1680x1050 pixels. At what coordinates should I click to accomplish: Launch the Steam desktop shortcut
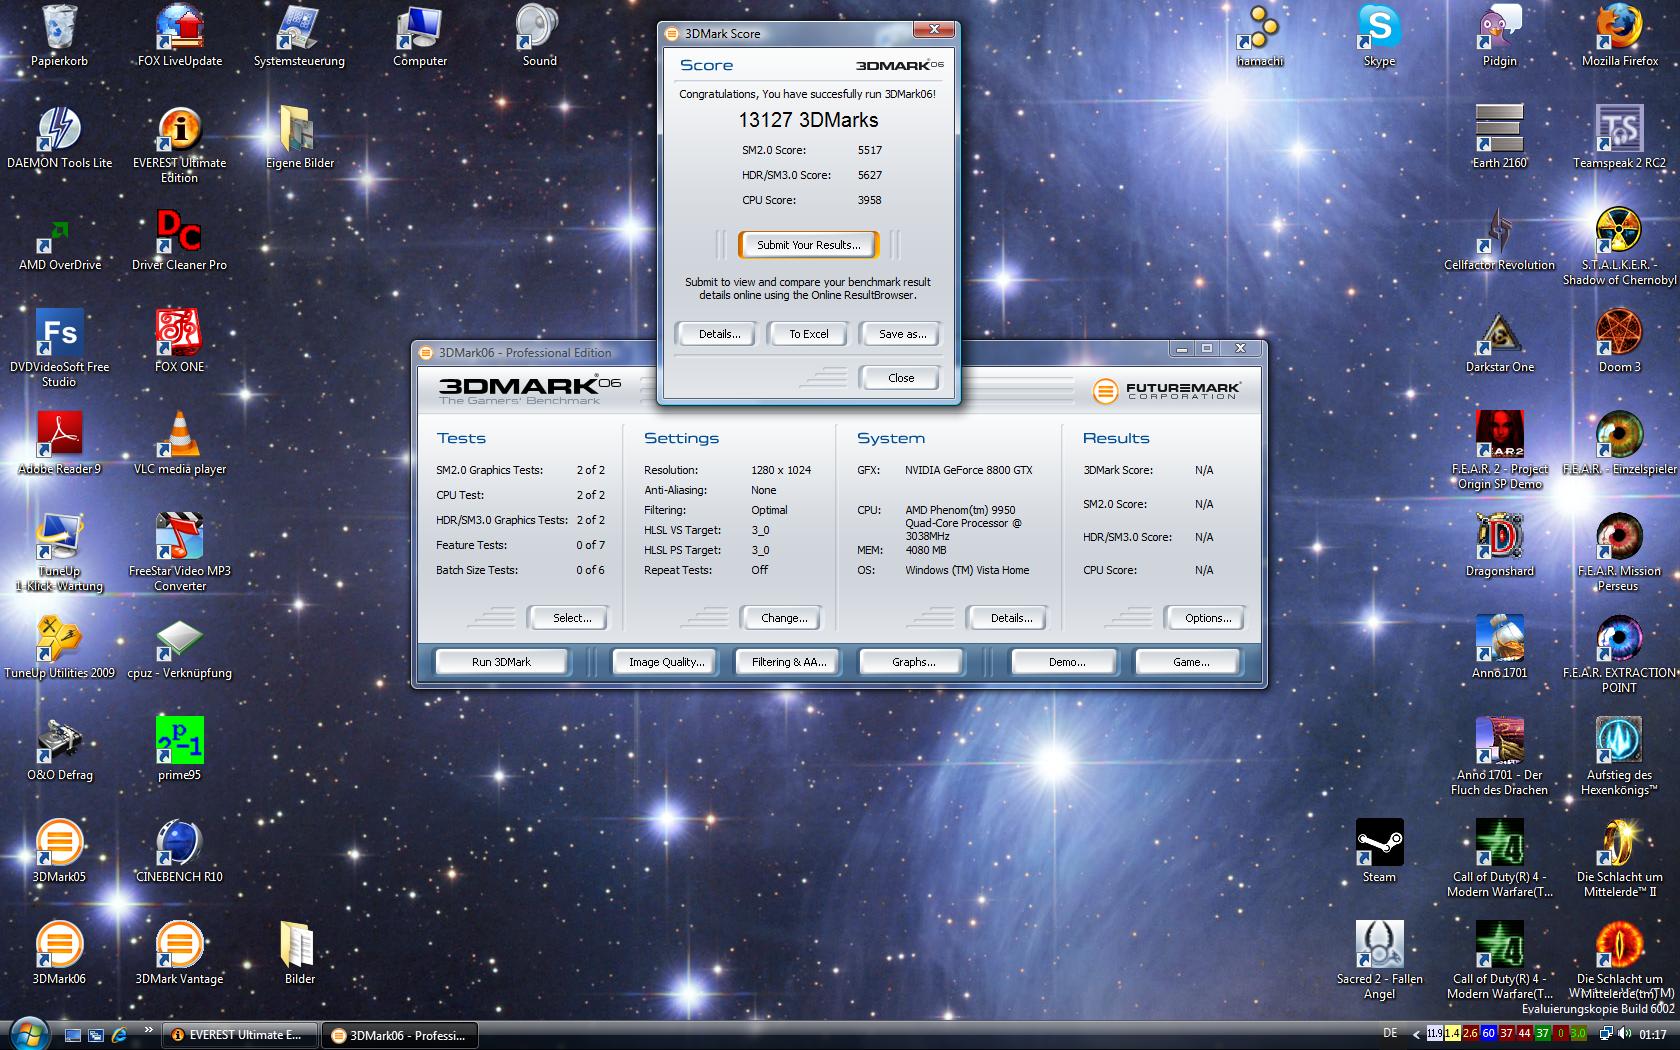[1379, 852]
